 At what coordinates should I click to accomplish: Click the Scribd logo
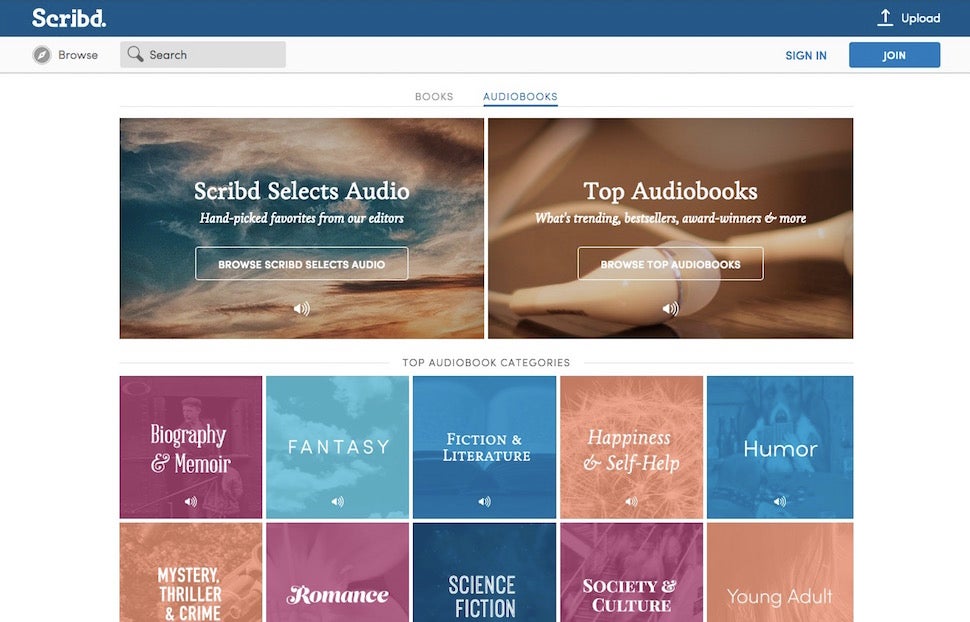pos(69,18)
